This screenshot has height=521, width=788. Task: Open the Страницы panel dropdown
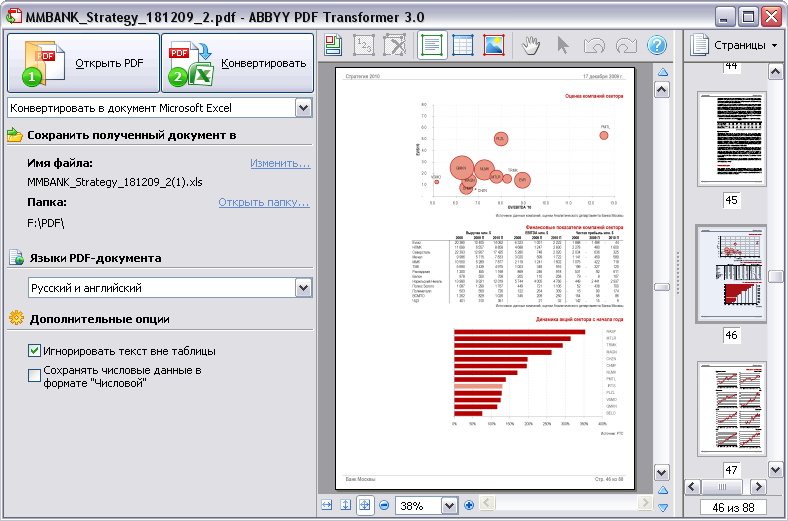point(774,45)
